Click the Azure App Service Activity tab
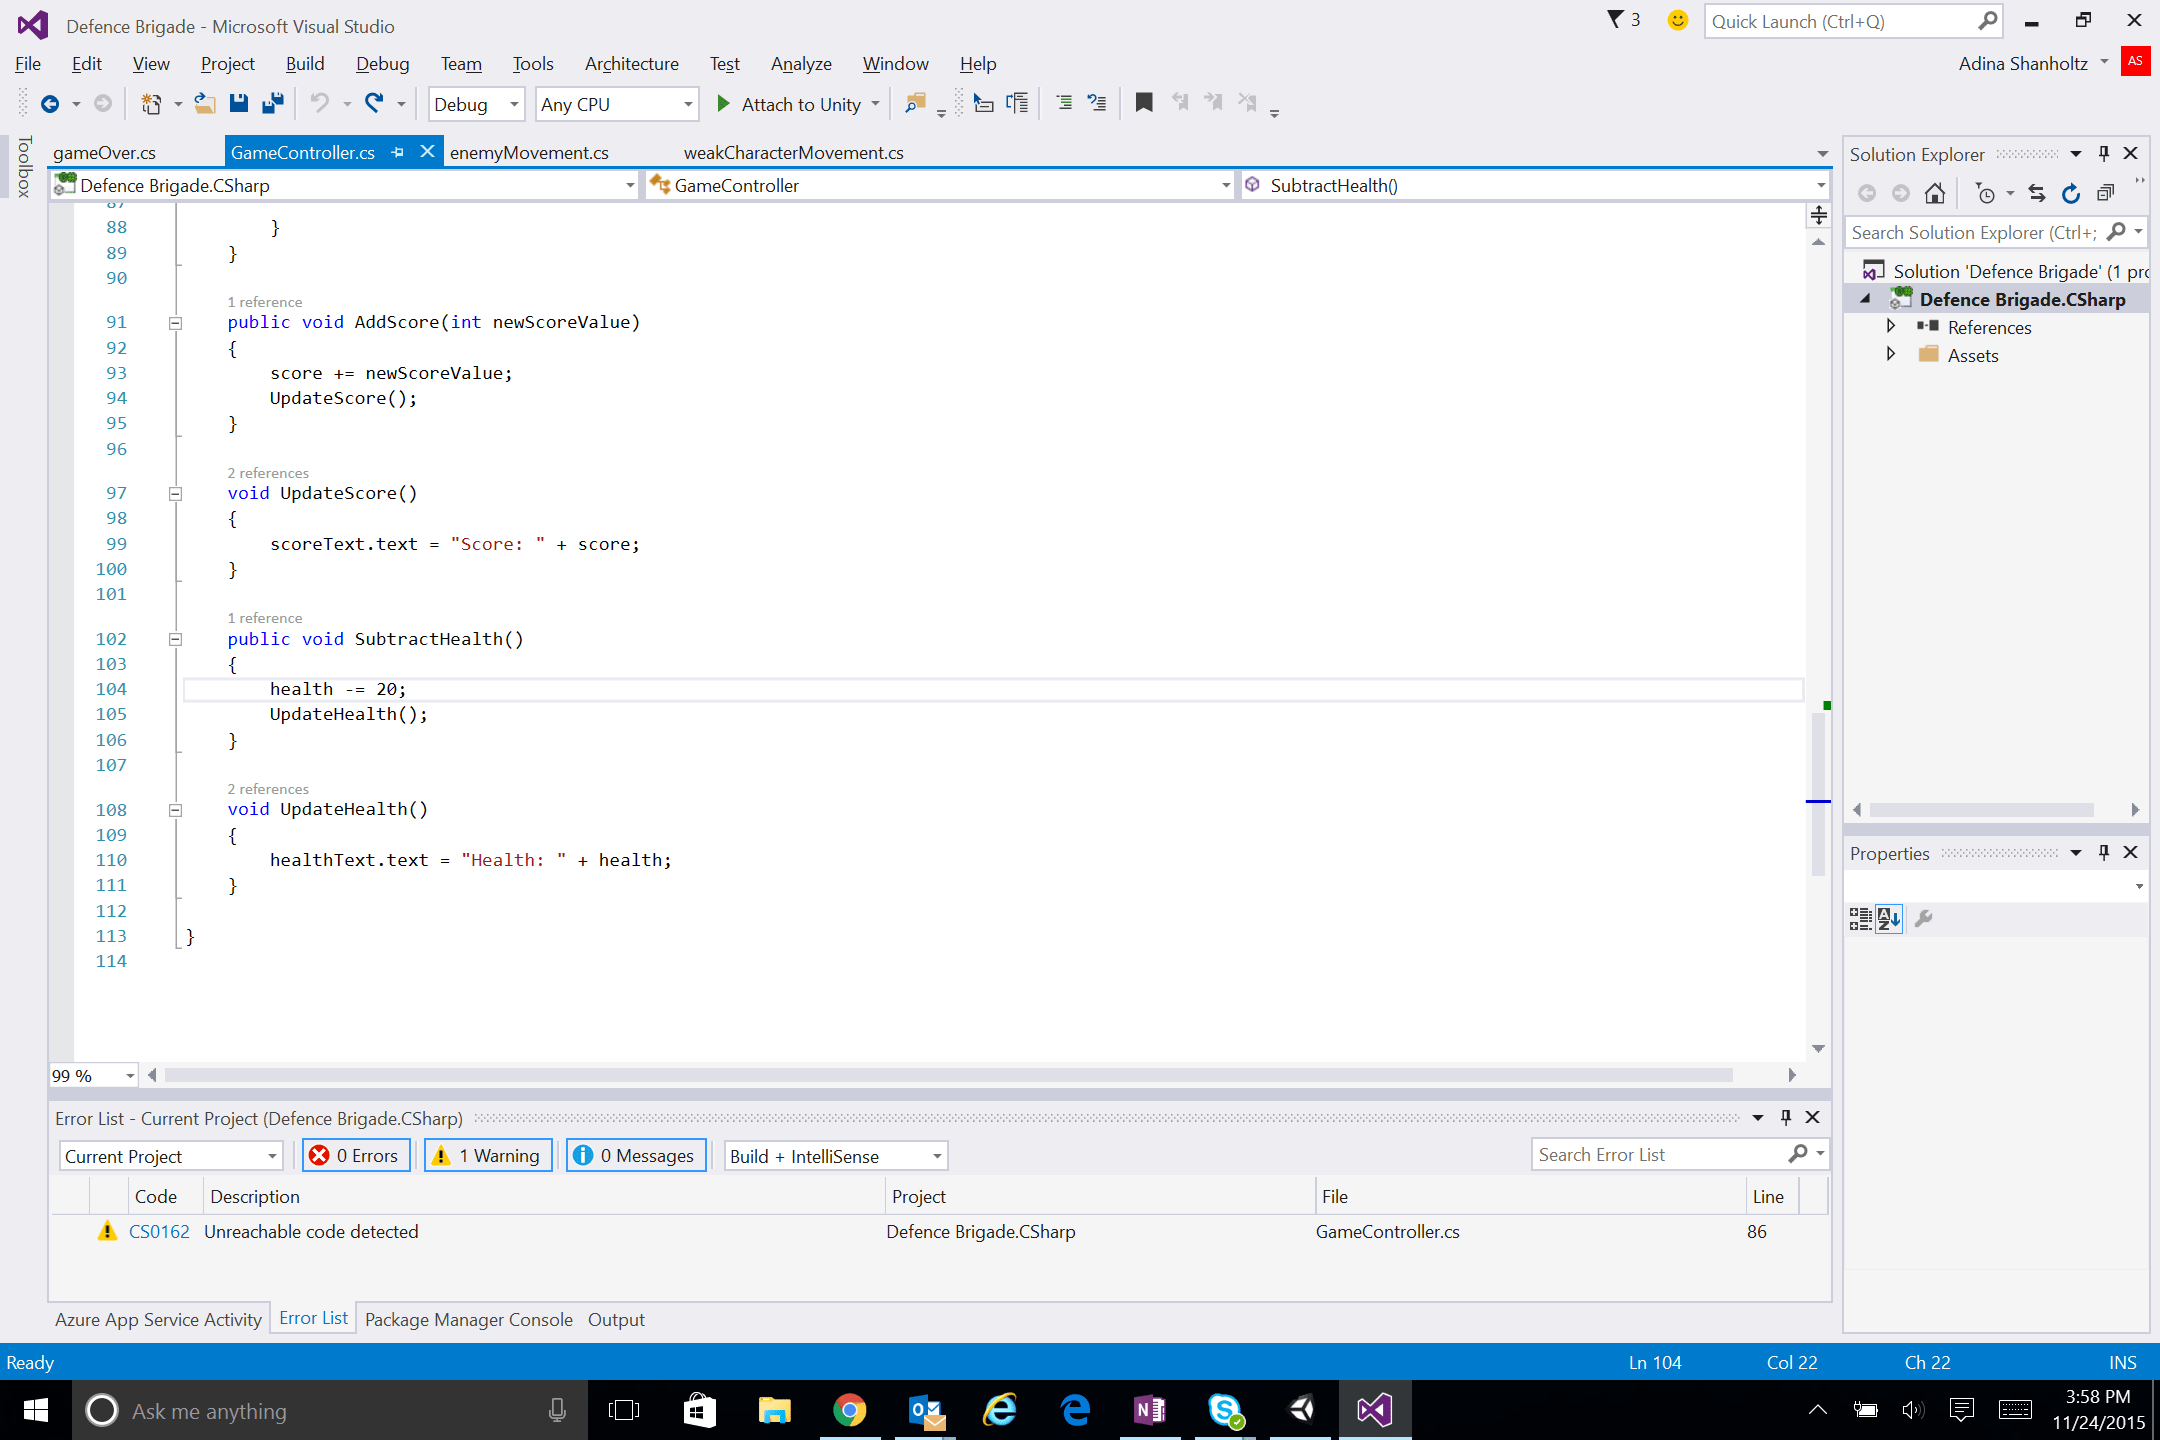 coord(158,1319)
